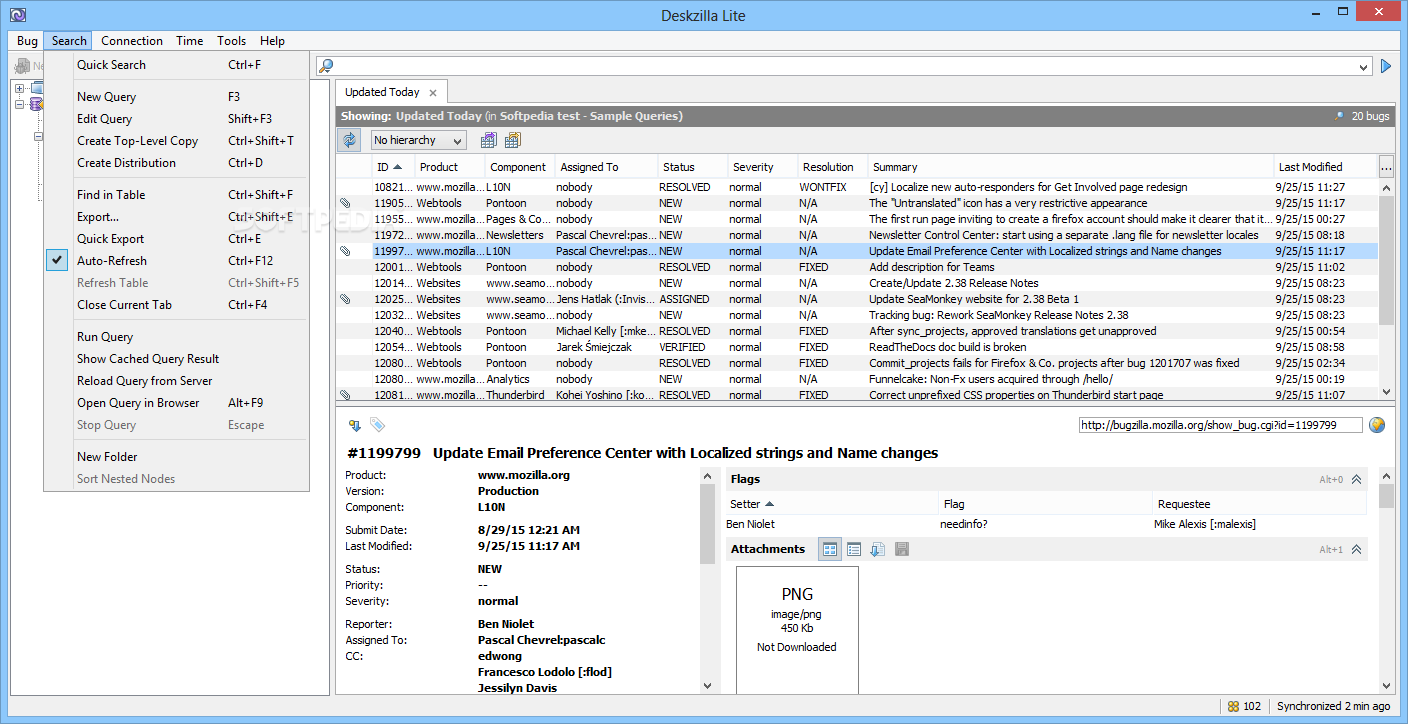Click Synchronized 2 min ago status
1408x724 pixels.
click(1333, 706)
